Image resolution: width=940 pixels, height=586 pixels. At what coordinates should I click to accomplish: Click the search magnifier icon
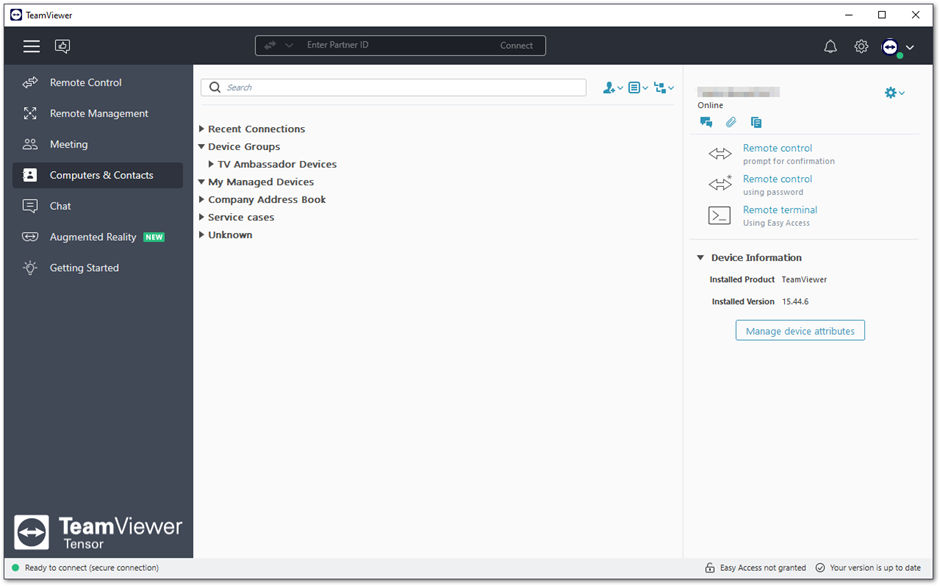[x=215, y=88]
